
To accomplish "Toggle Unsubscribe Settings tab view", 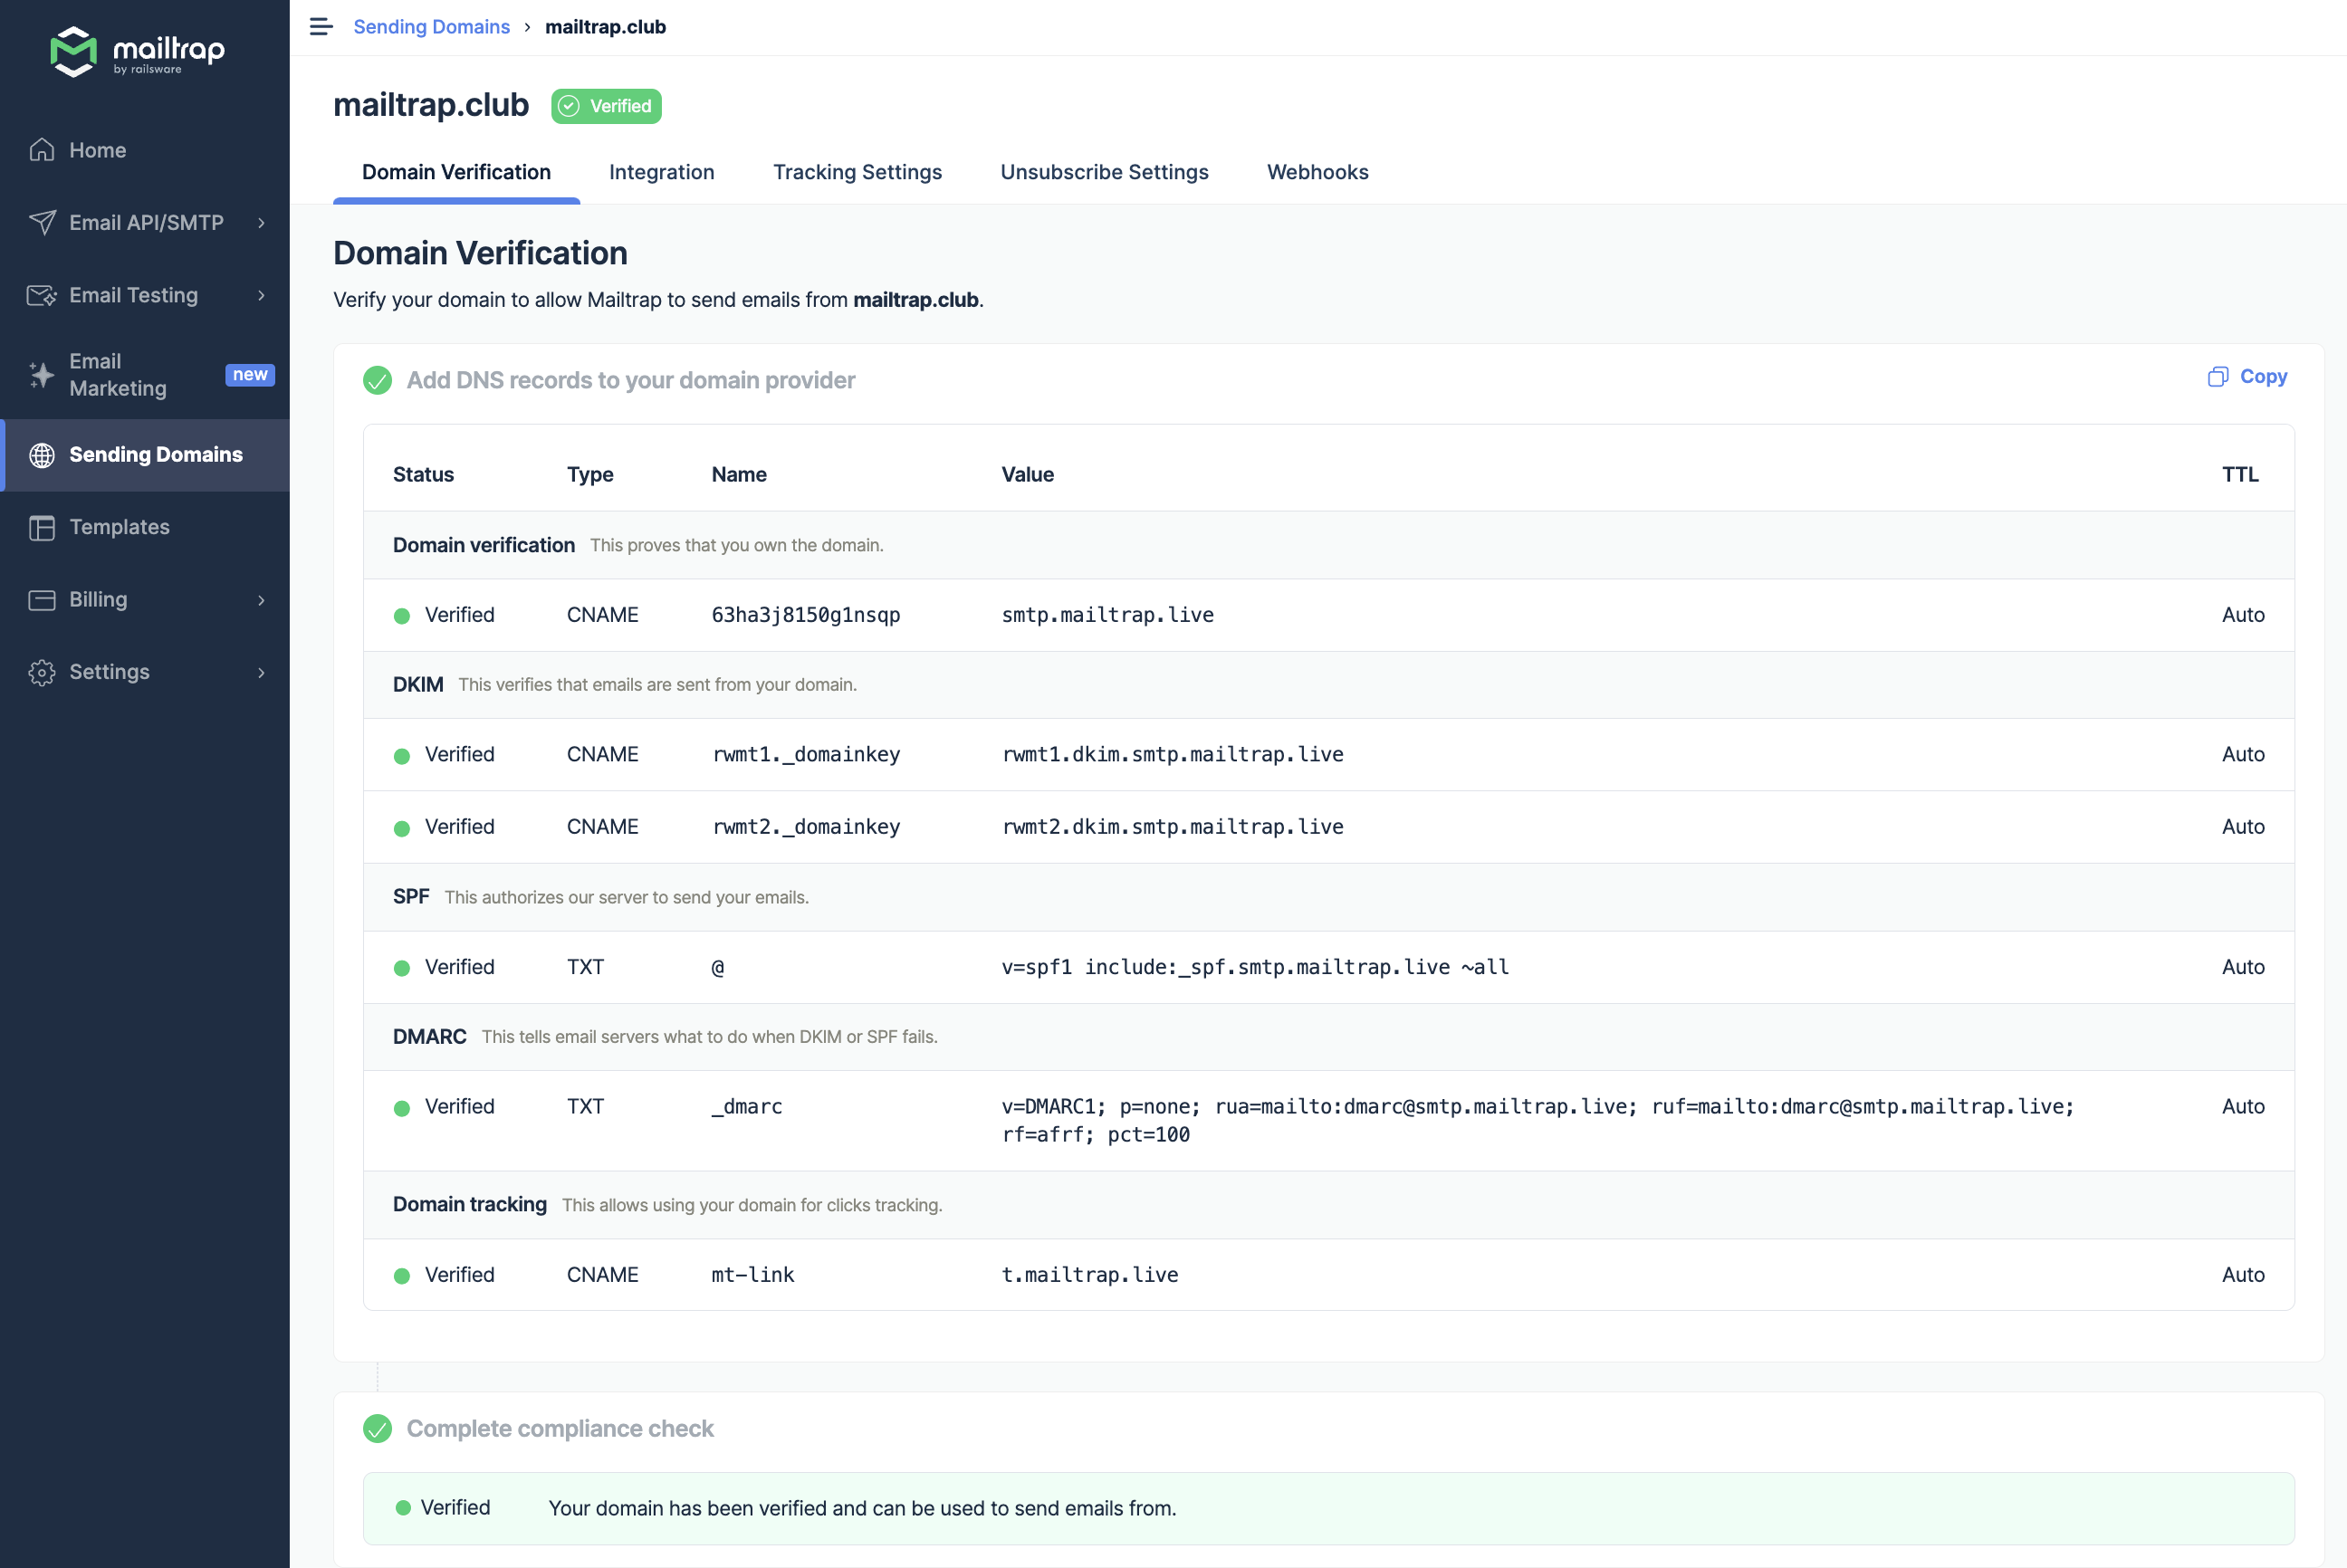I will [1105, 171].
